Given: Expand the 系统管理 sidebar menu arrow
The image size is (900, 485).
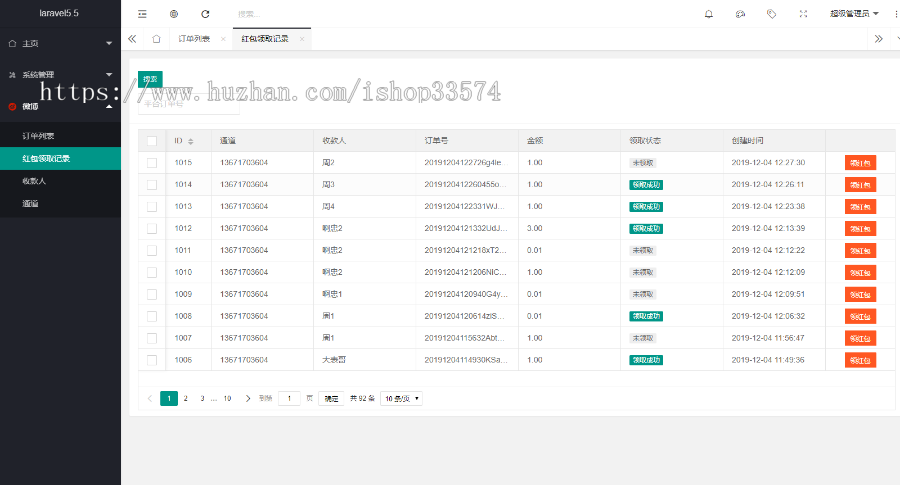Looking at the screenshot, I should (109, 75).
